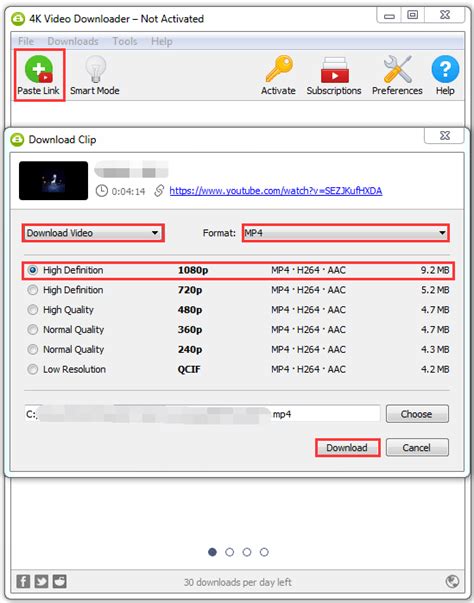The image size is (474, 603).
Task: Select Low Resolution QCIF radio button
Action: (33, 369)
